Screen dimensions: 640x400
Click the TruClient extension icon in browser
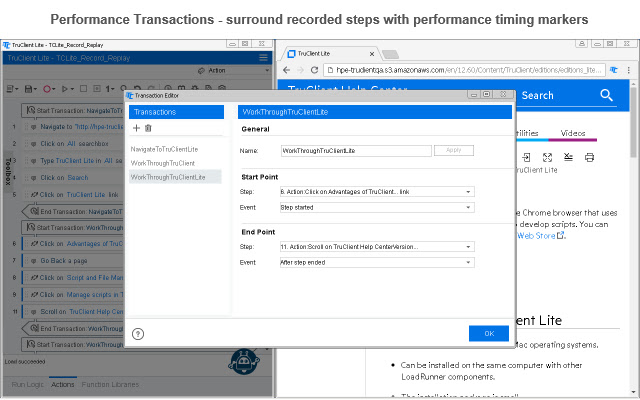(613, 70)
